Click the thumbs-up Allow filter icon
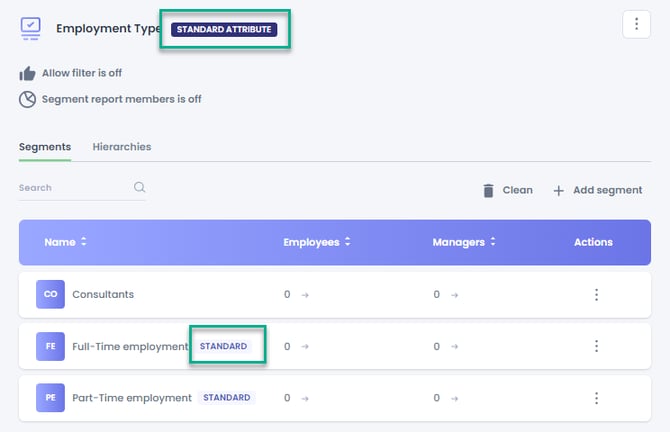670x432 pixels. (27, 73)
